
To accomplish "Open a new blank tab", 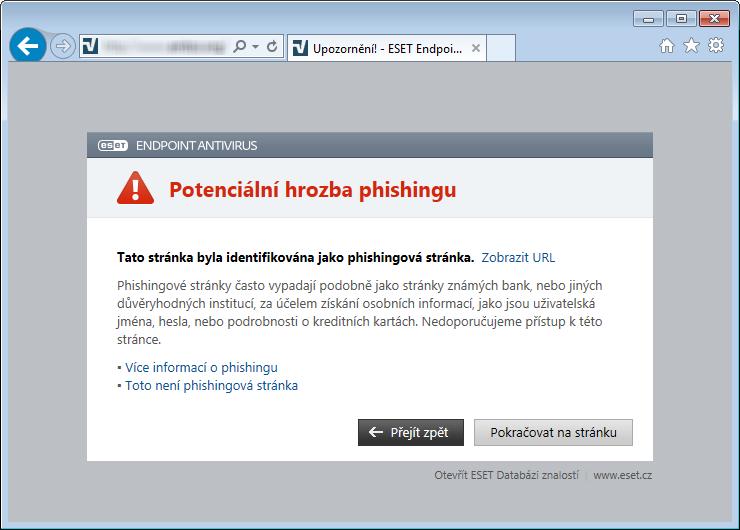I will pos(501,48).
